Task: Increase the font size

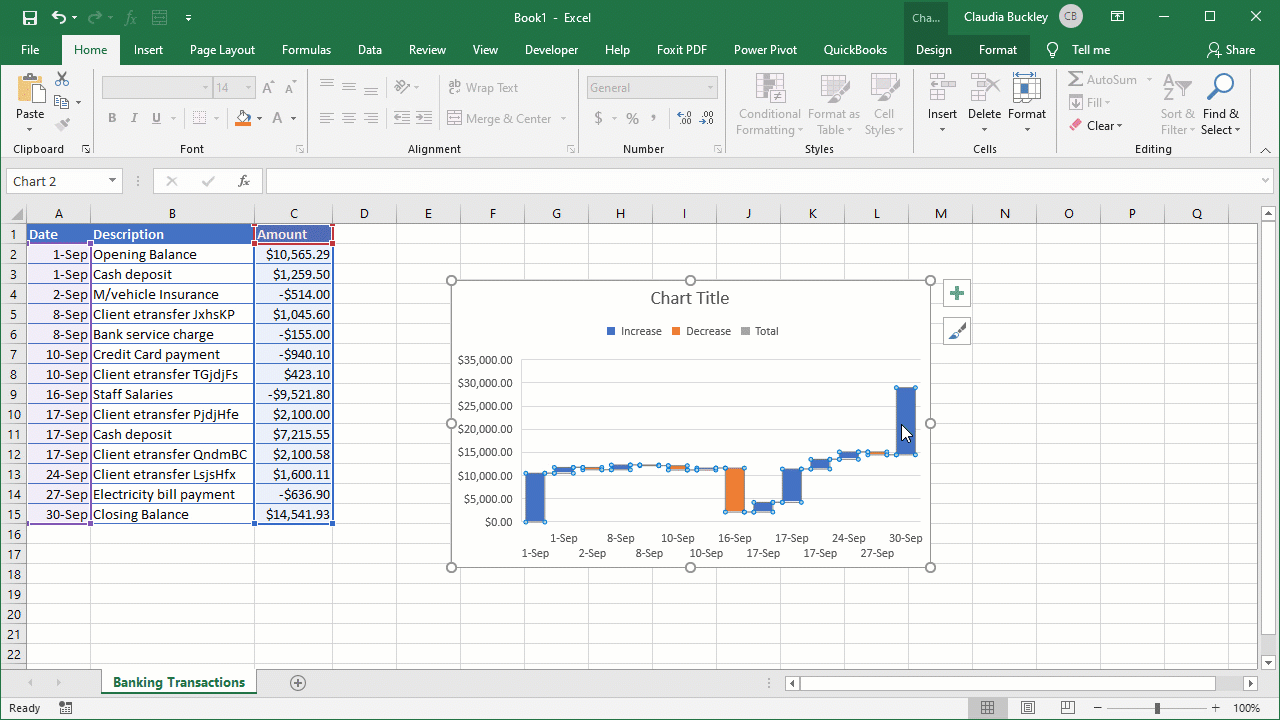Action: pyautogui.click(x=266, y=86)
